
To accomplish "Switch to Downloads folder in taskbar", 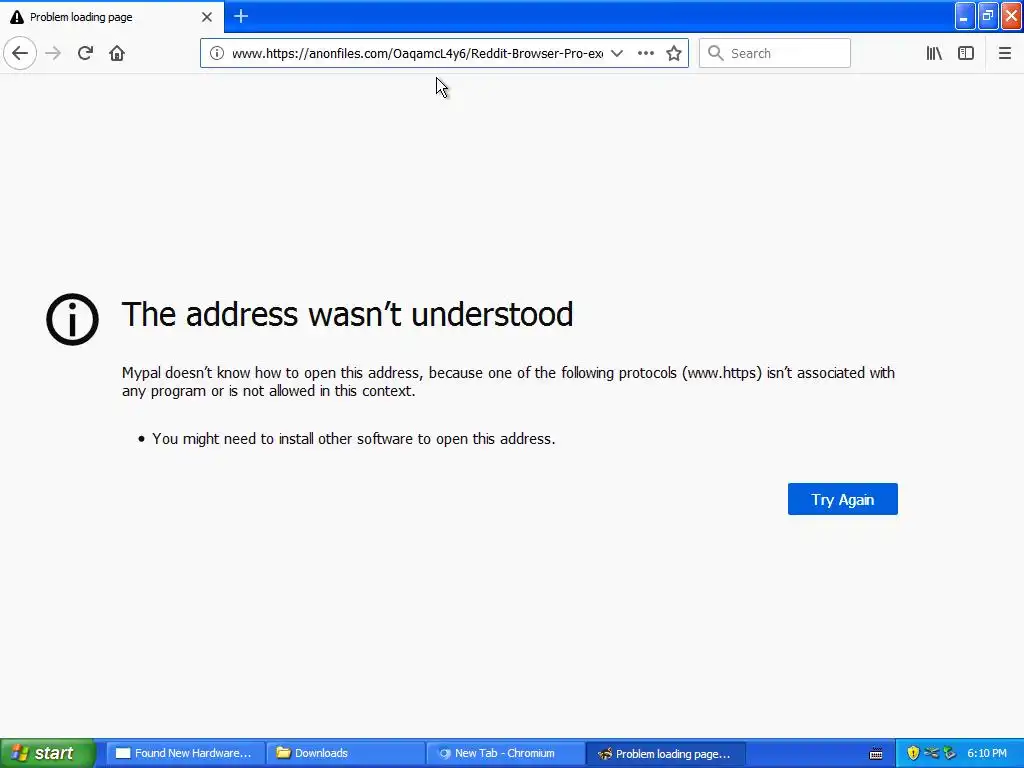I will [345, 753].
